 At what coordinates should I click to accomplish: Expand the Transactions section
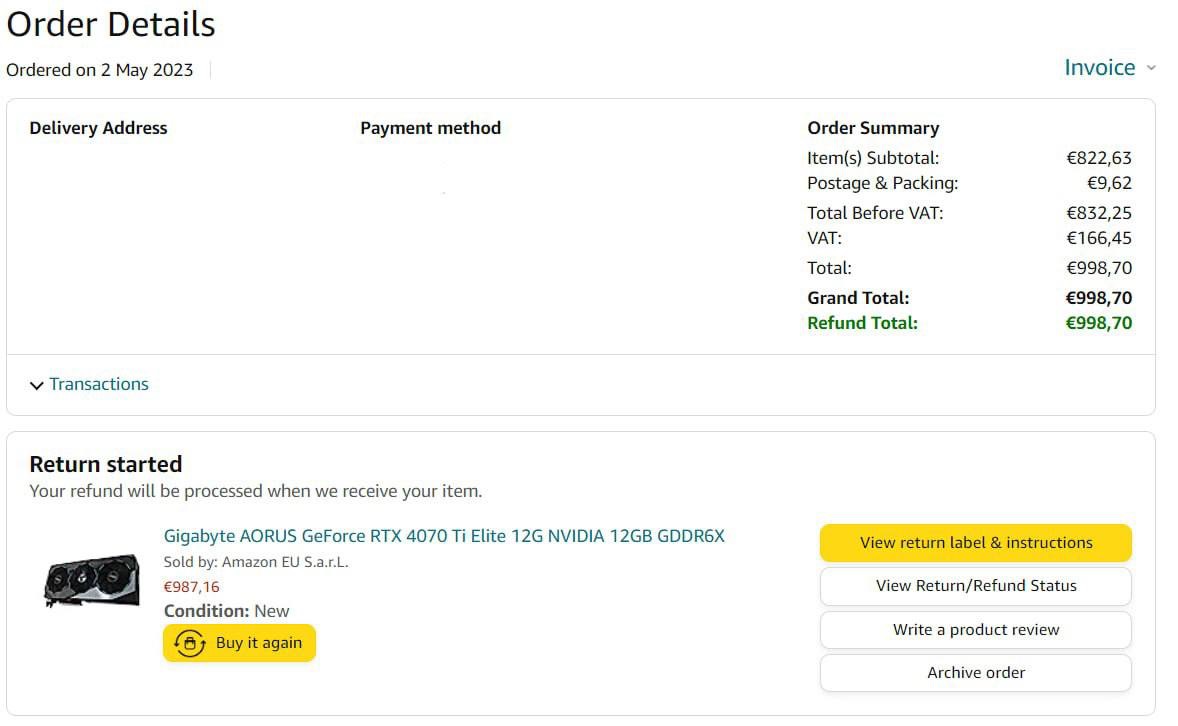click(99, 384)
